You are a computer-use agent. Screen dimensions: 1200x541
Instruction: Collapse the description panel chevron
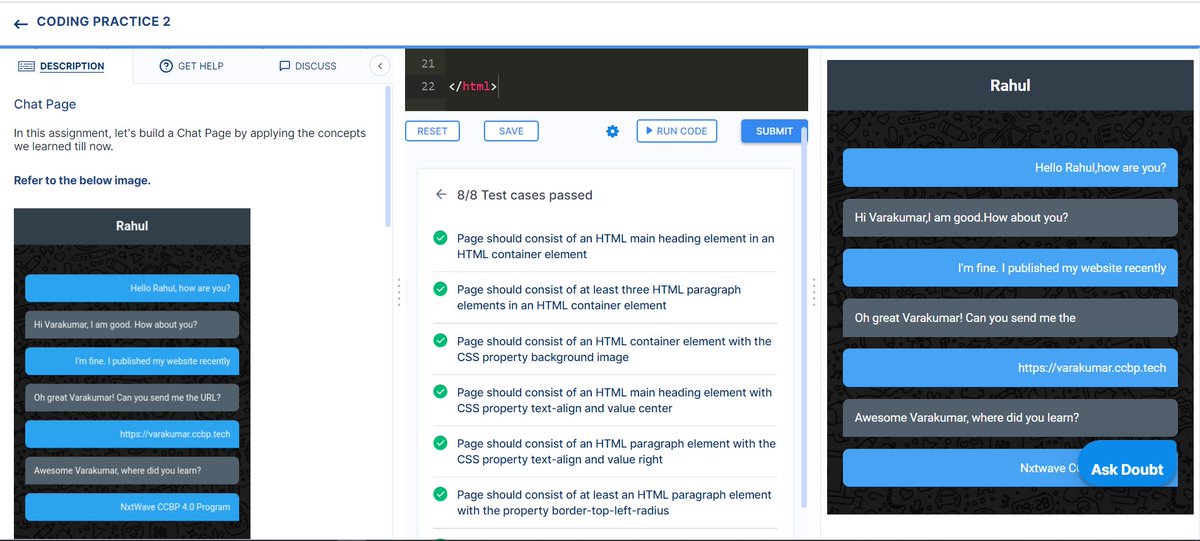point(379,66)
